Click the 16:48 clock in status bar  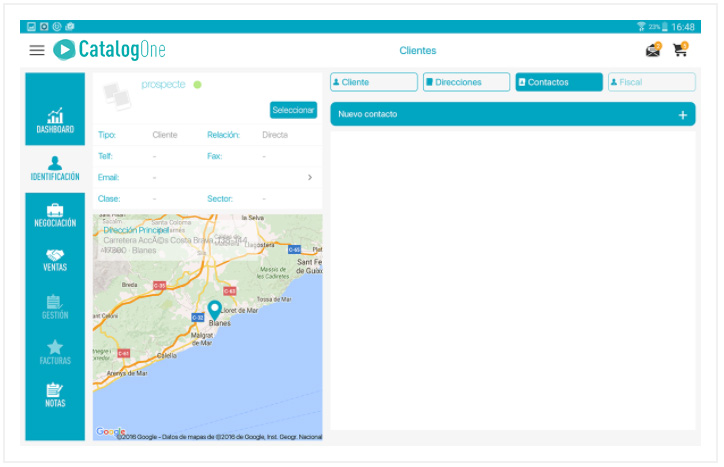683,27
